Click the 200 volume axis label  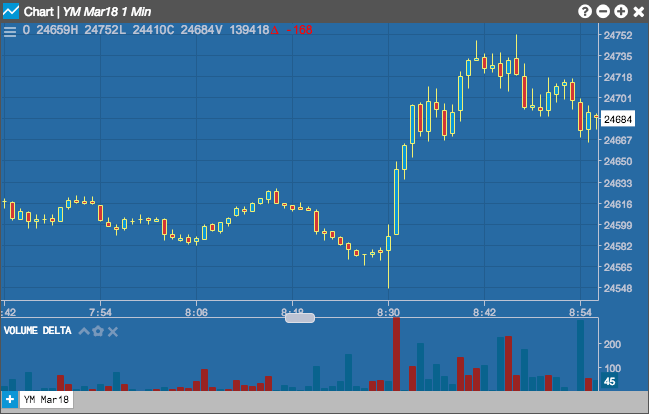(612, 344)
